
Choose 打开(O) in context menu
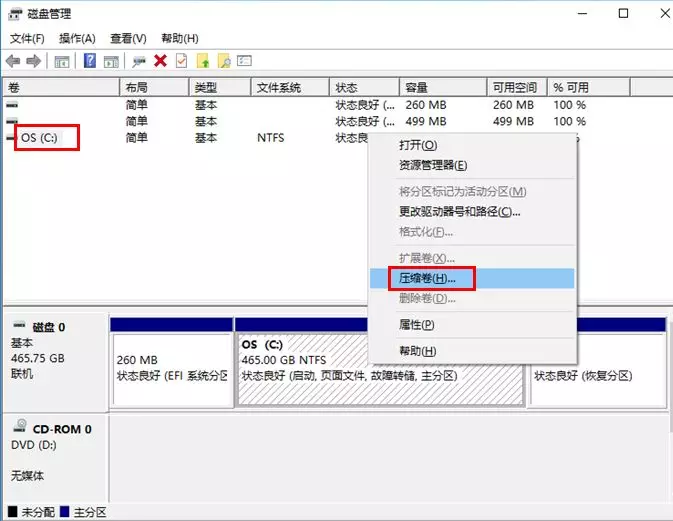click(x=472, y=145)
